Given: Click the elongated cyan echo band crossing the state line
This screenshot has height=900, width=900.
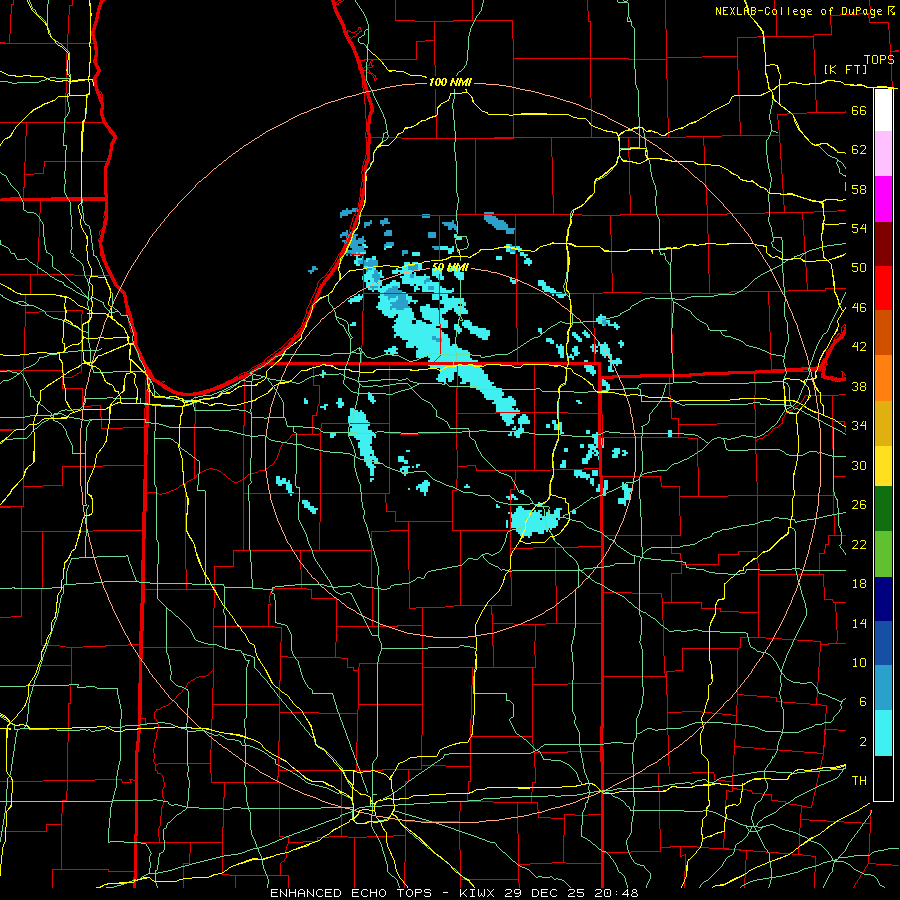Looking at the screenshot, I should click(x=487, y=393).
